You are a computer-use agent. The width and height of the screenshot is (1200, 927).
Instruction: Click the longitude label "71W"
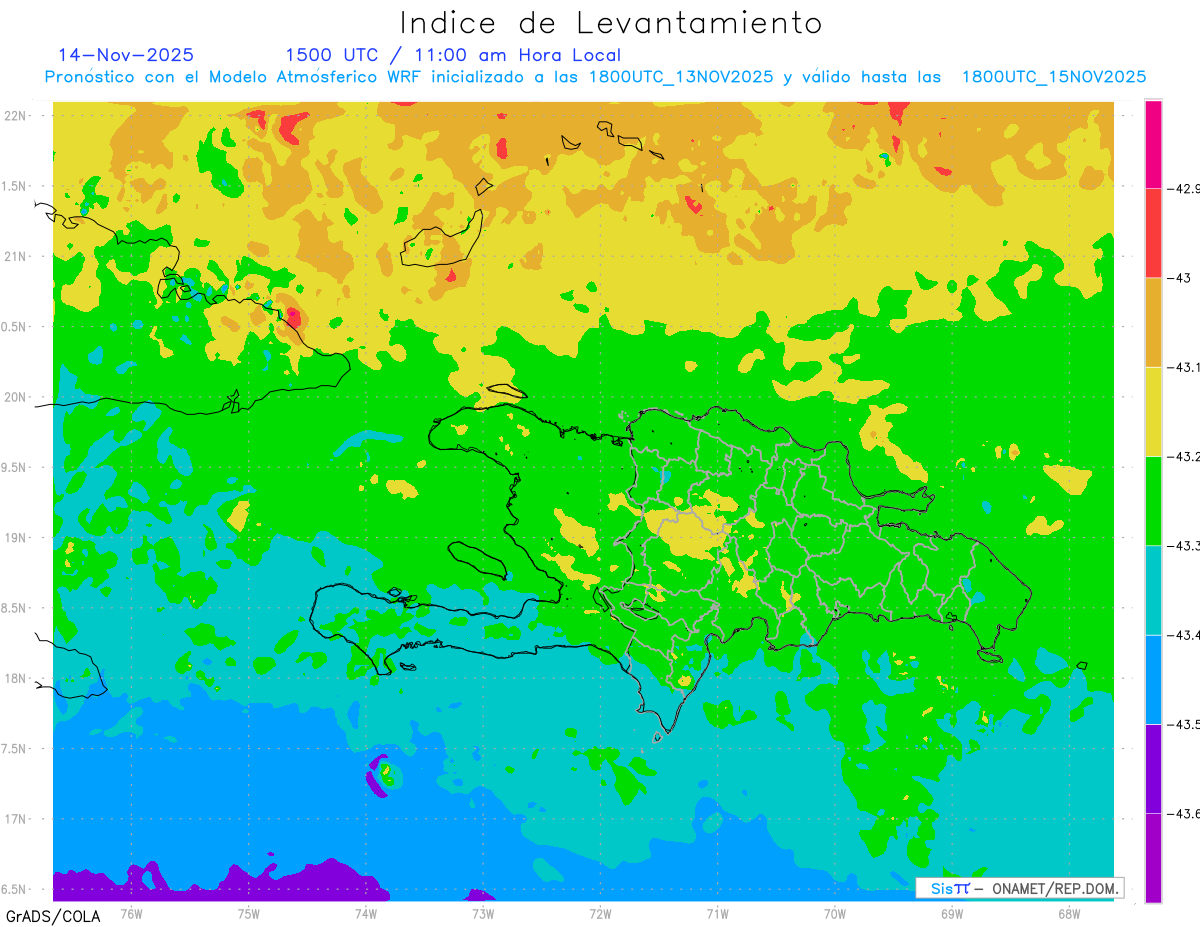[x=717, y=913]
